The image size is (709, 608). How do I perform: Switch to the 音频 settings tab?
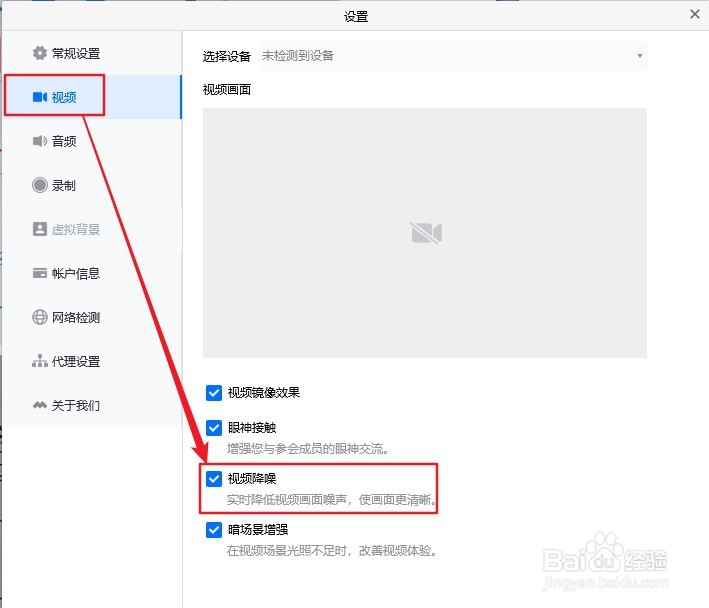(92, 141)
